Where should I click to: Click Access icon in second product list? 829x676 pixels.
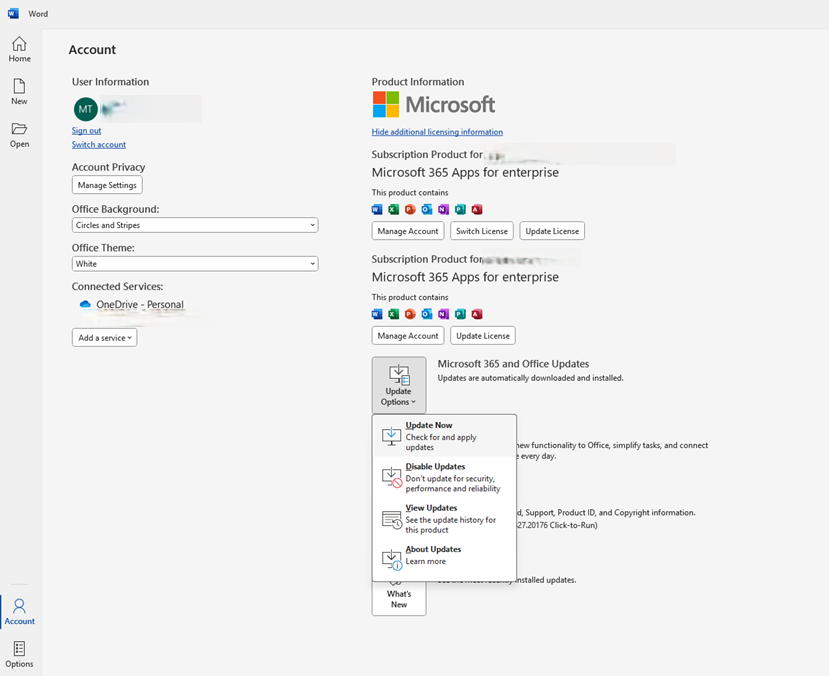point(477,314)
